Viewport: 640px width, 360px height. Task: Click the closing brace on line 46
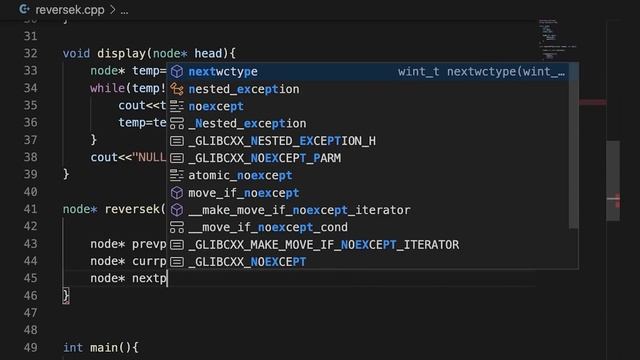[x=66, y=296]
